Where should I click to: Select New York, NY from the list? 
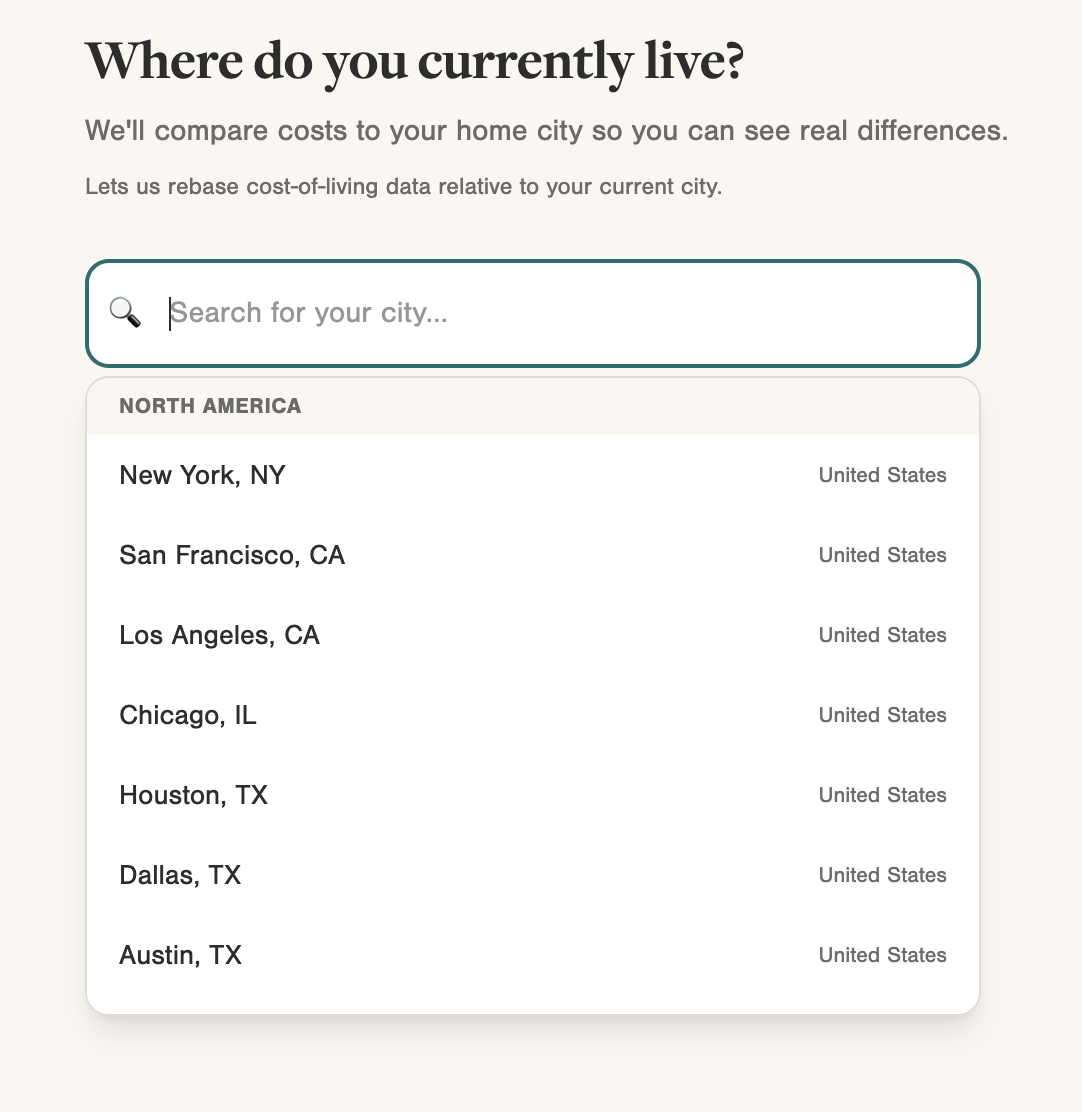click(202, 475)
